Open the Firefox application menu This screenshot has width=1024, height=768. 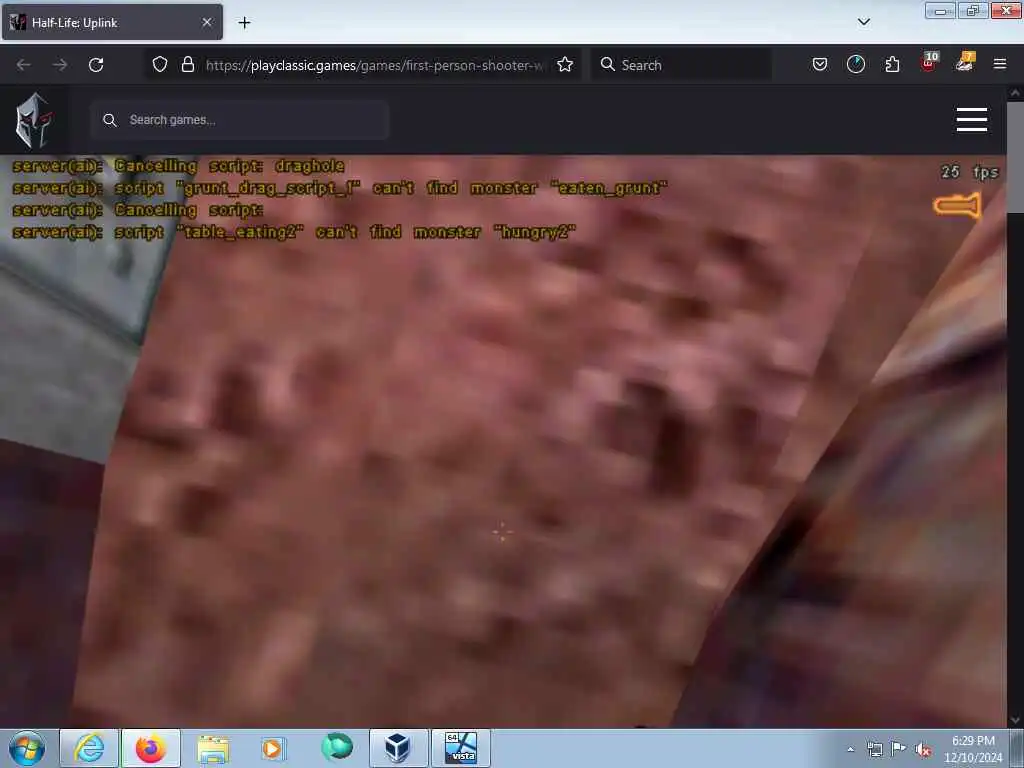coord(1000,64)
